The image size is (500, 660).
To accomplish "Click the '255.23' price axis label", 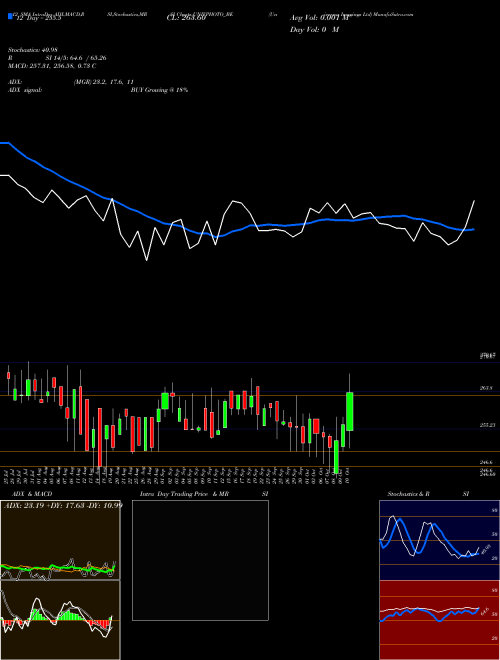I will [x=487, y=425].
